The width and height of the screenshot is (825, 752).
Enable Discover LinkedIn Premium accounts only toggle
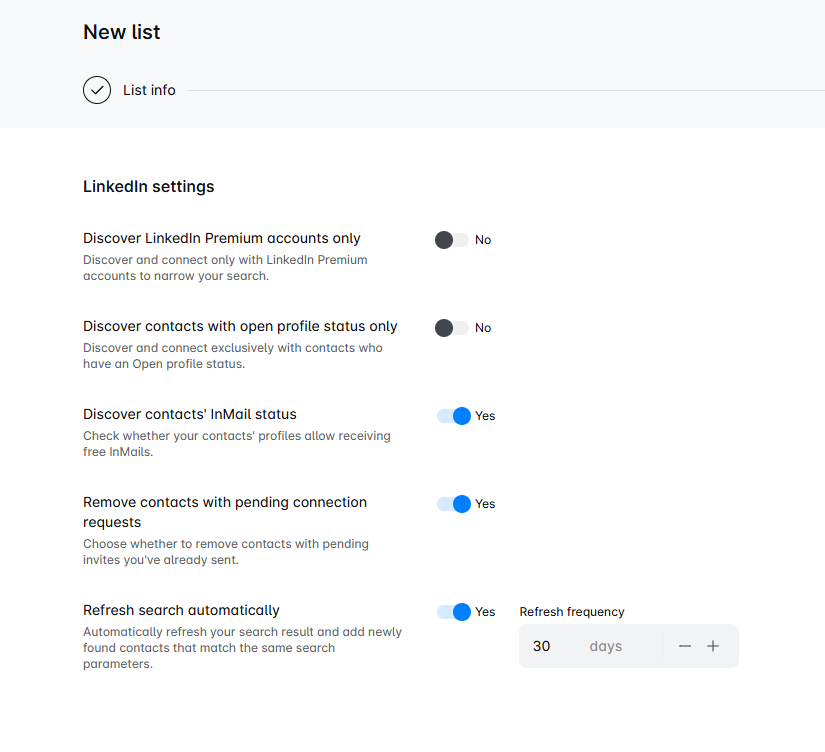[452, 240]
